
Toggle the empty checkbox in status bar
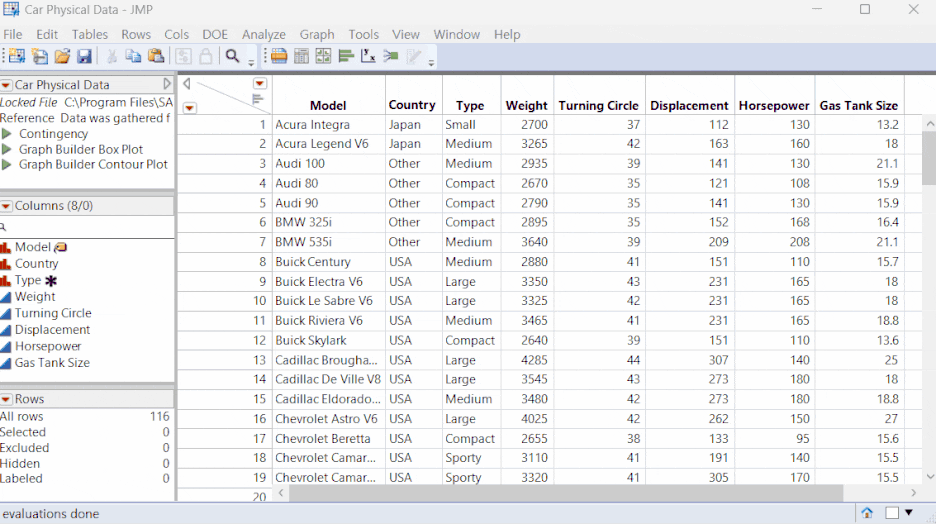[x=892, y=513]
